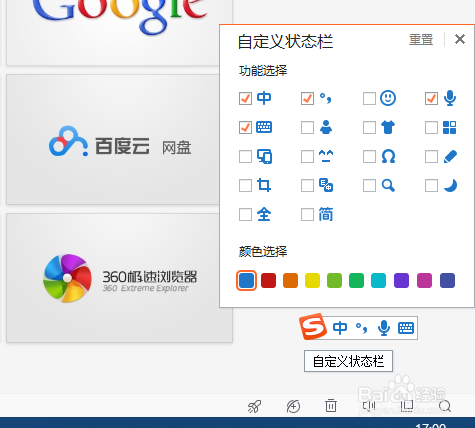Enable the user account person checkbox

click(x=307, y=128)
